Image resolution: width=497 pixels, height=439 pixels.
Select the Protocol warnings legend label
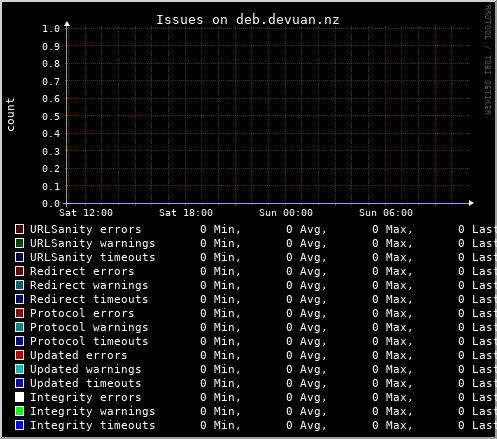pos(89,327)
